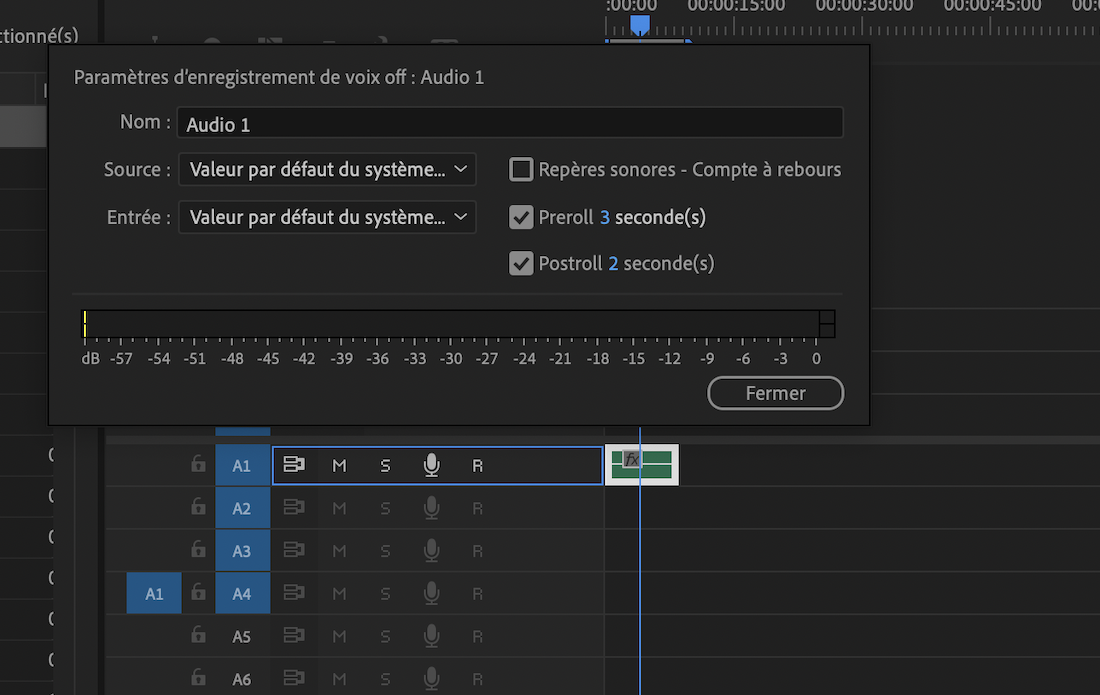This screenshot has height=695, width=1100.
Task: Toggle the lock on track A1
Action: (x=199, y=464)
